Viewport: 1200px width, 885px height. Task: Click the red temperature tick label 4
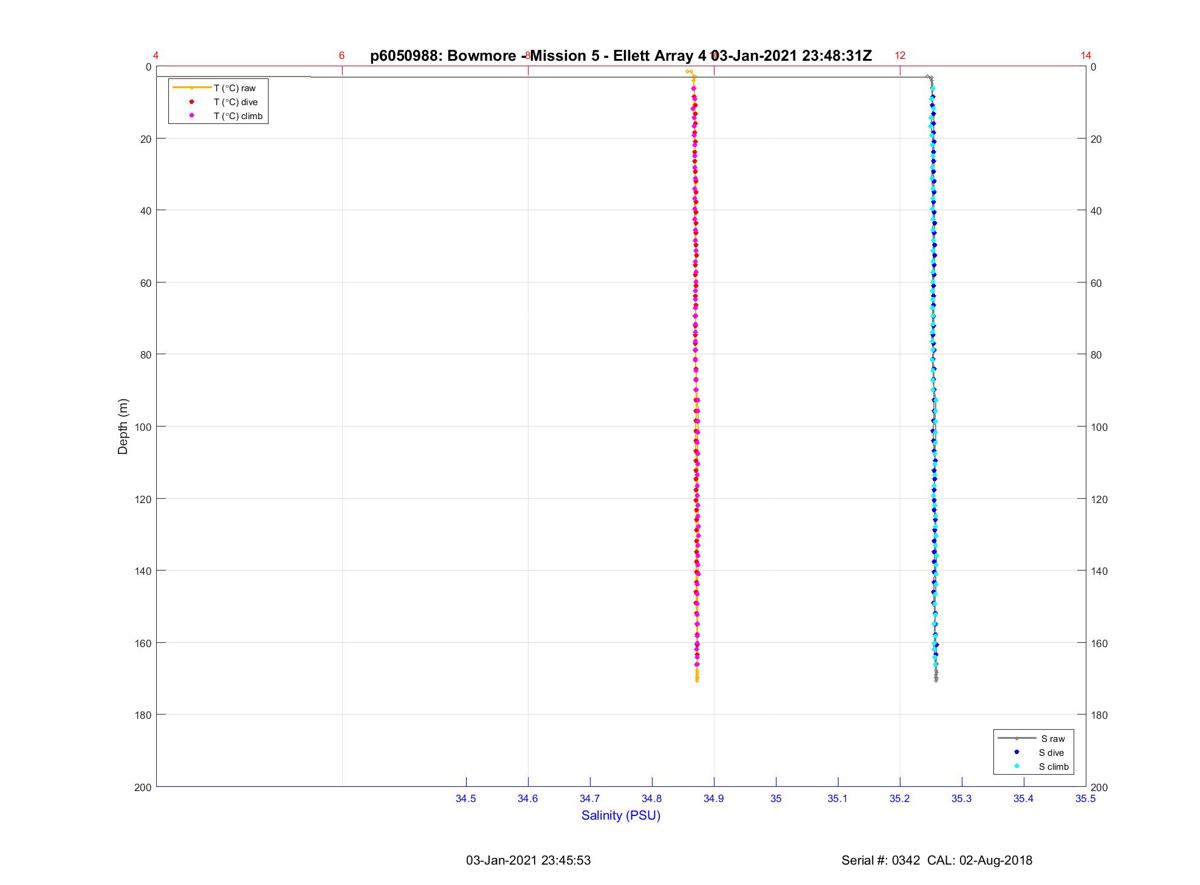coord(156,56)
